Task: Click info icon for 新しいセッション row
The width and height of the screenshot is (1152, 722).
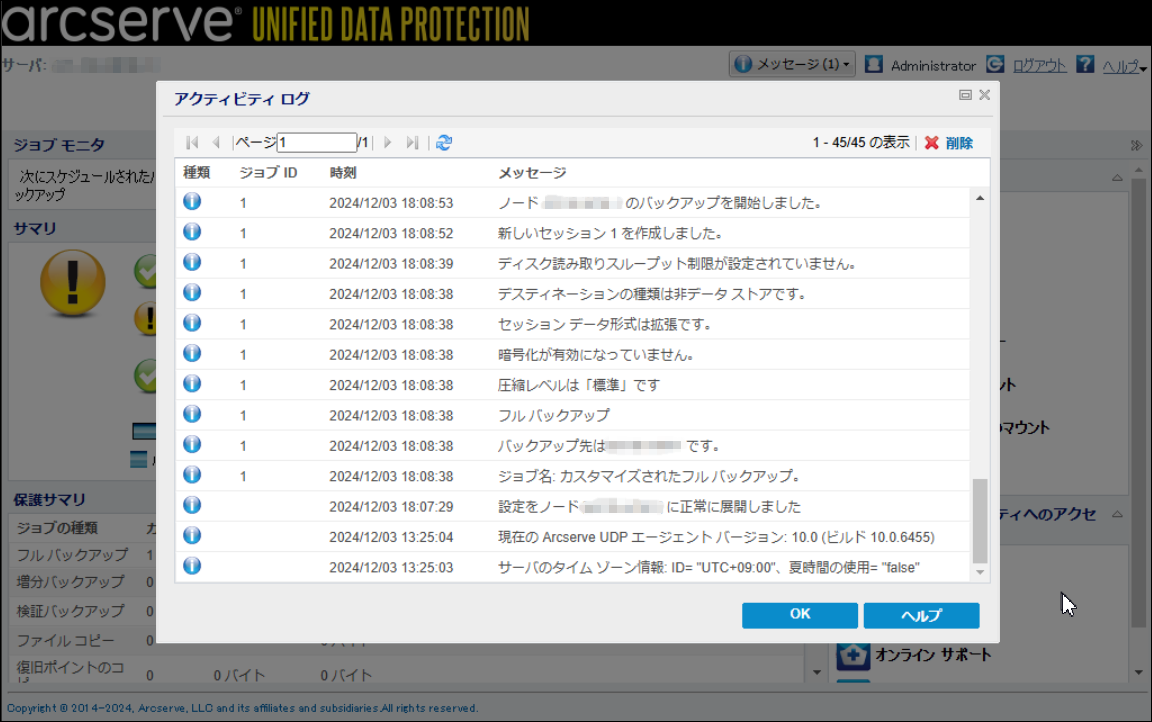Action: pos(192,232)
